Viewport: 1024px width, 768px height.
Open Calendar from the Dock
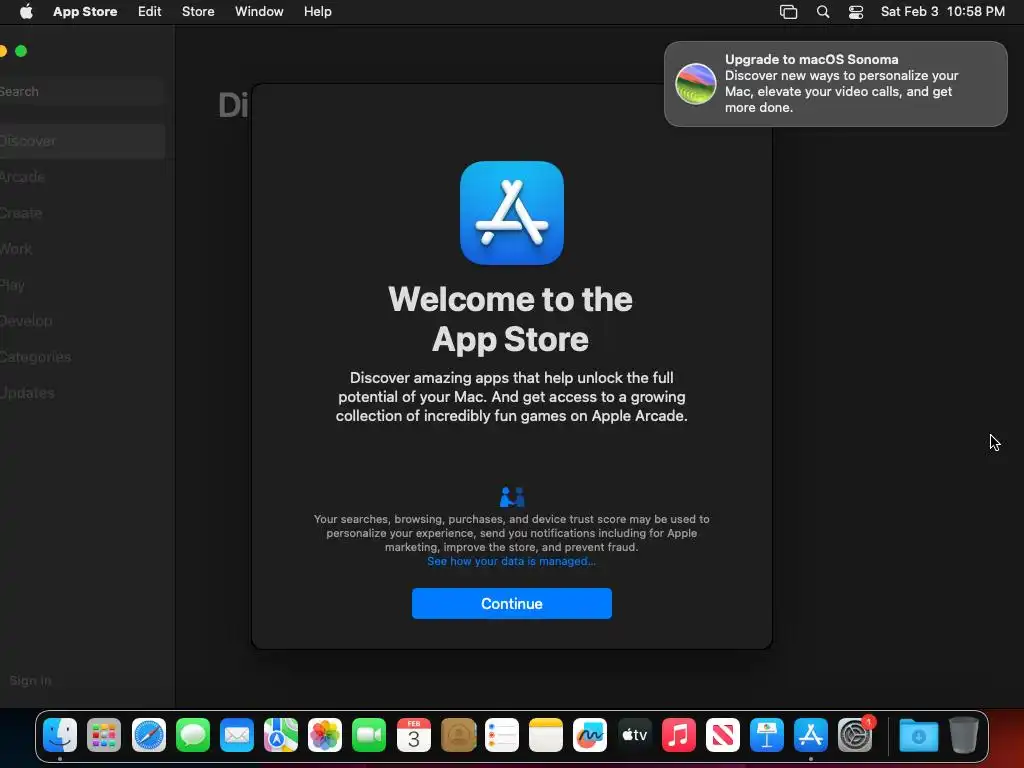413,735
